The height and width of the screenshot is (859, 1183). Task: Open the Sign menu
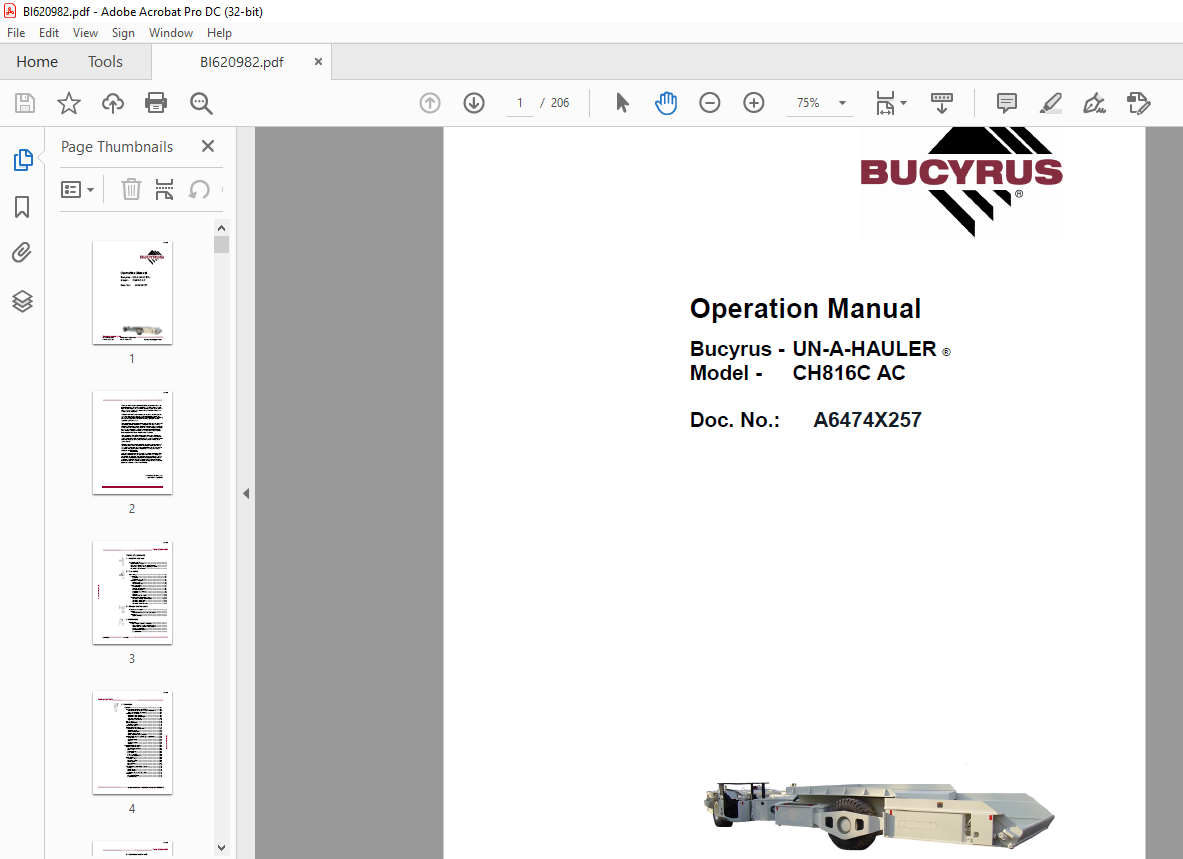click(123, 32)
